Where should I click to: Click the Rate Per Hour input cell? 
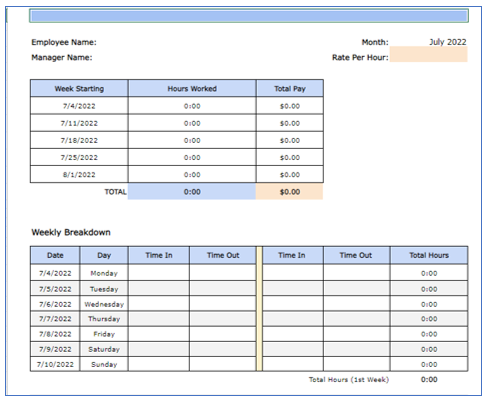point(428,54)
